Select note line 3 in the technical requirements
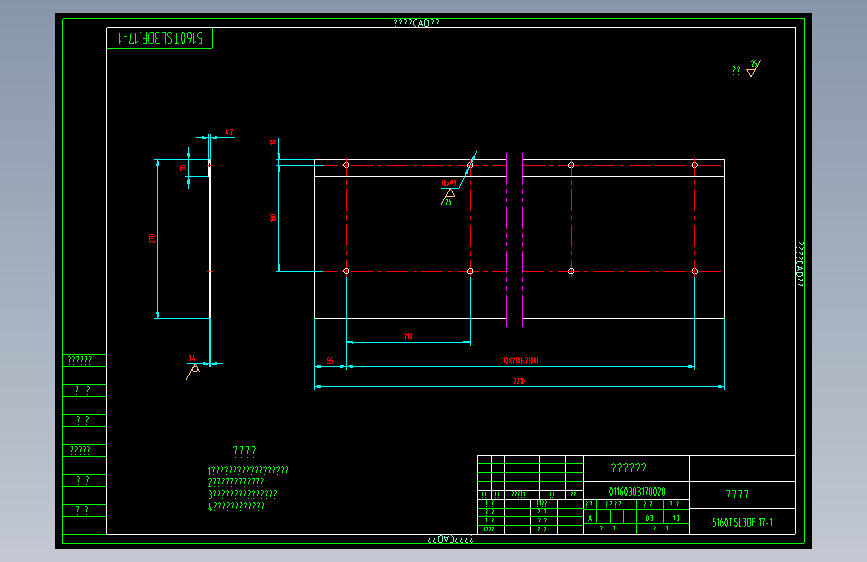Screen dimensions: 867x562 point(243,494)
